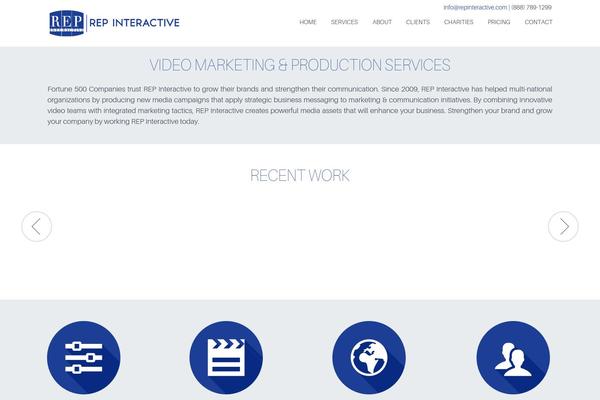This screenshot has width=600, height=400.
Task: Show previous Recent Work slide
Action: (36, 227)
